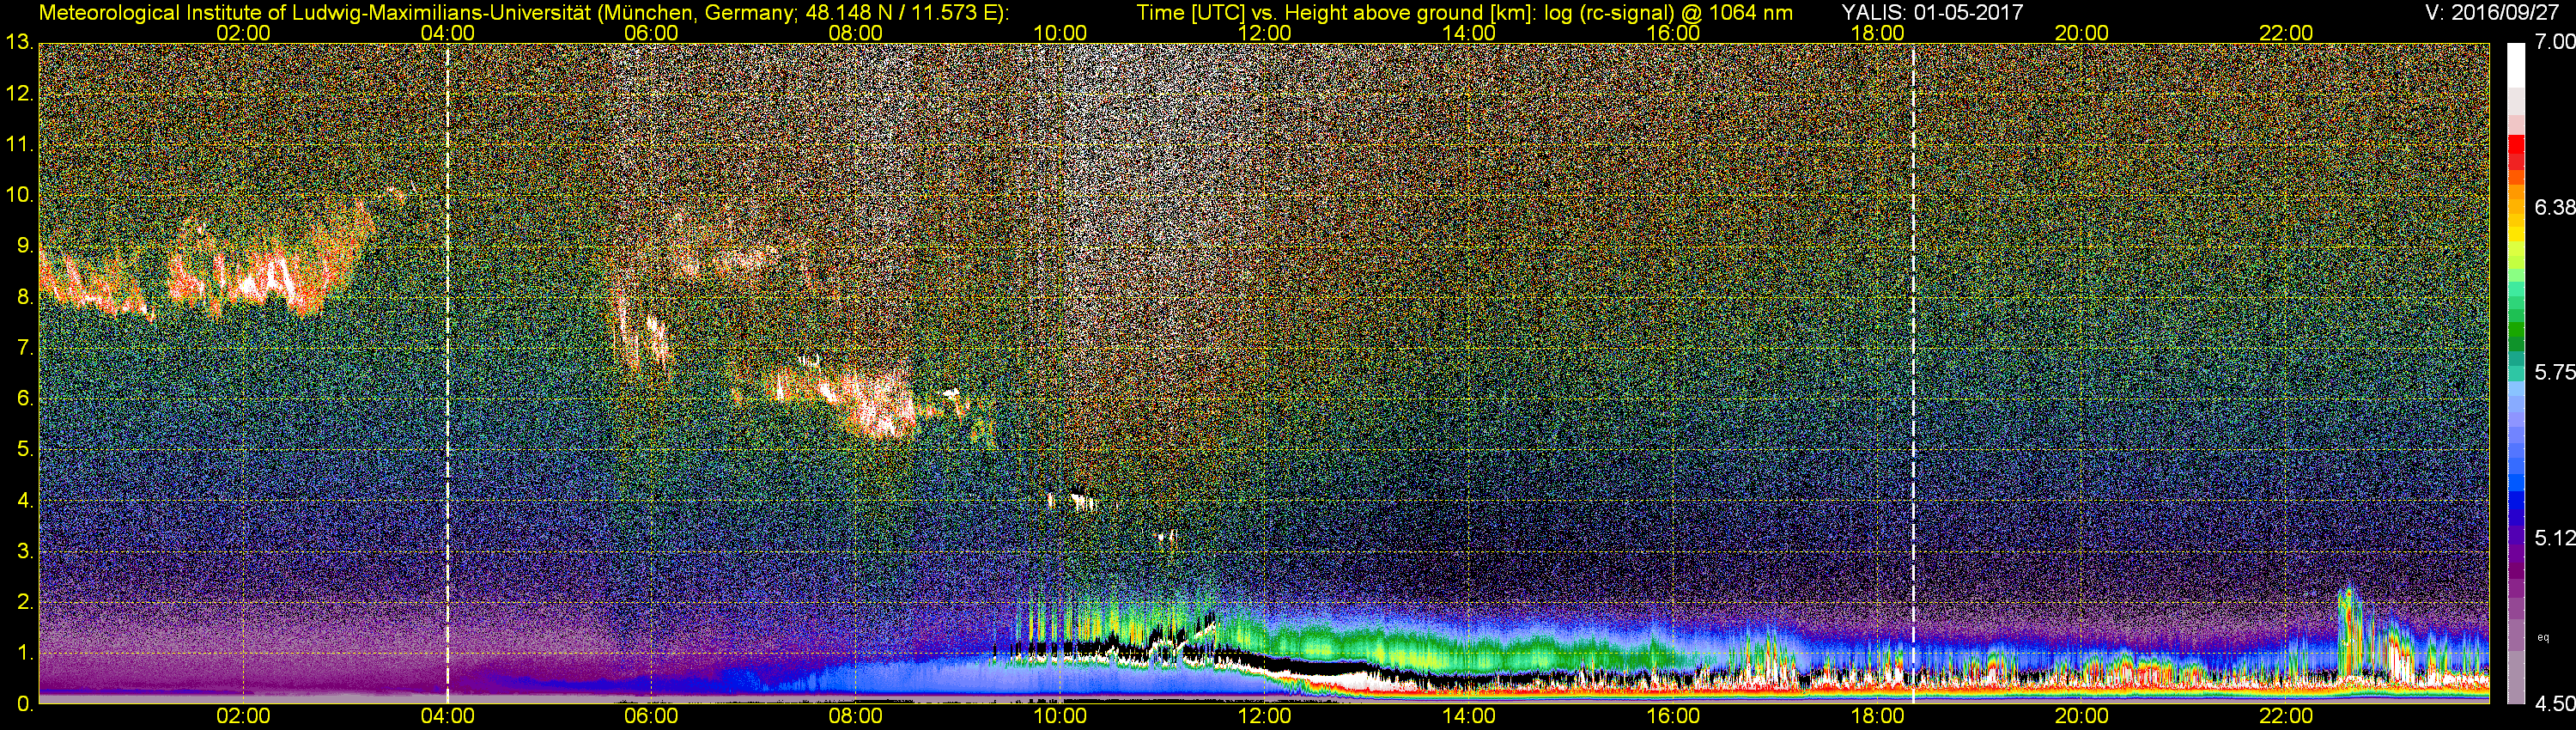Select the 06:00 label on the top time axis
2576x730 pixels.
coord(651,33)
